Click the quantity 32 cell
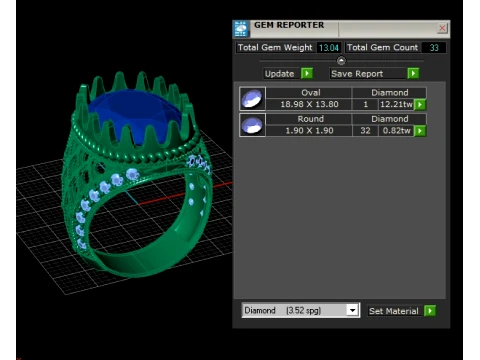This screenshot has height=360, width=480. [x=365, y=131]
